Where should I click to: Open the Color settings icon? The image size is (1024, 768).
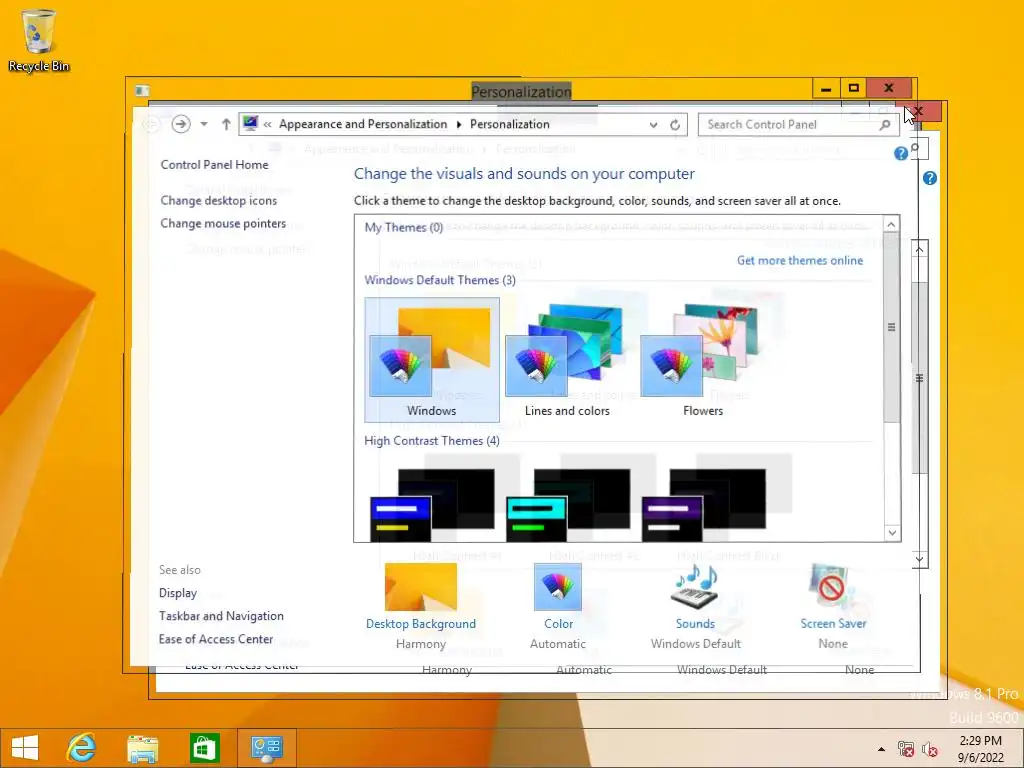coord(558,587)
